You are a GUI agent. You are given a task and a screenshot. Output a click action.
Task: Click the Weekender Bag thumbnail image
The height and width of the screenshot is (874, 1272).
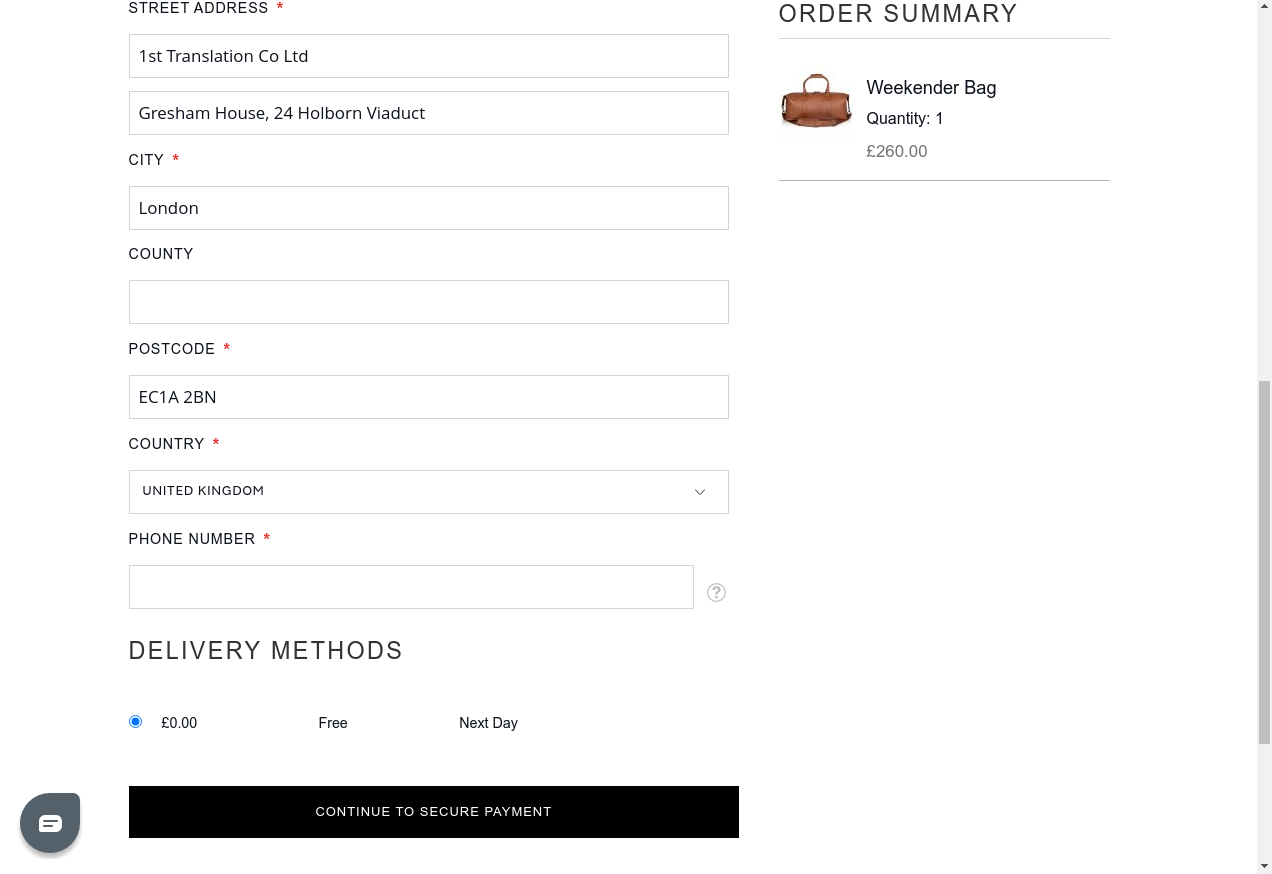click(816, 101)
